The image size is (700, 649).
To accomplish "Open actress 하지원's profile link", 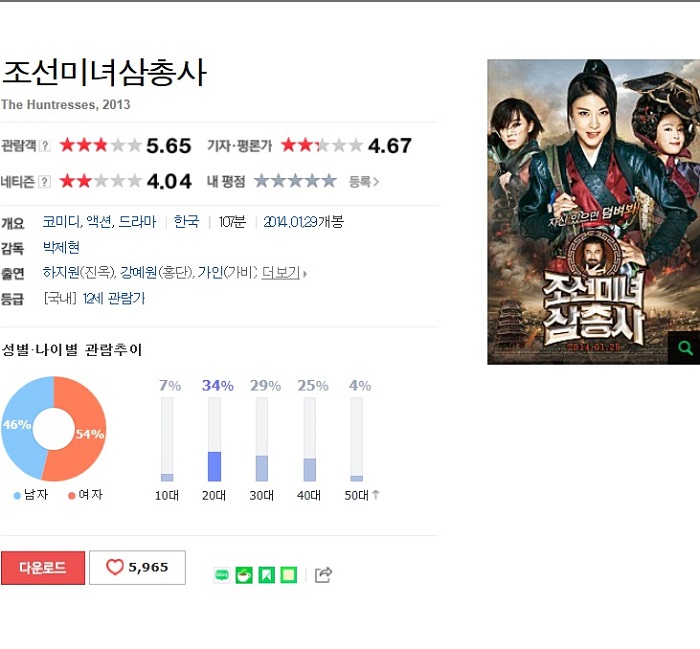I will 61,272.
